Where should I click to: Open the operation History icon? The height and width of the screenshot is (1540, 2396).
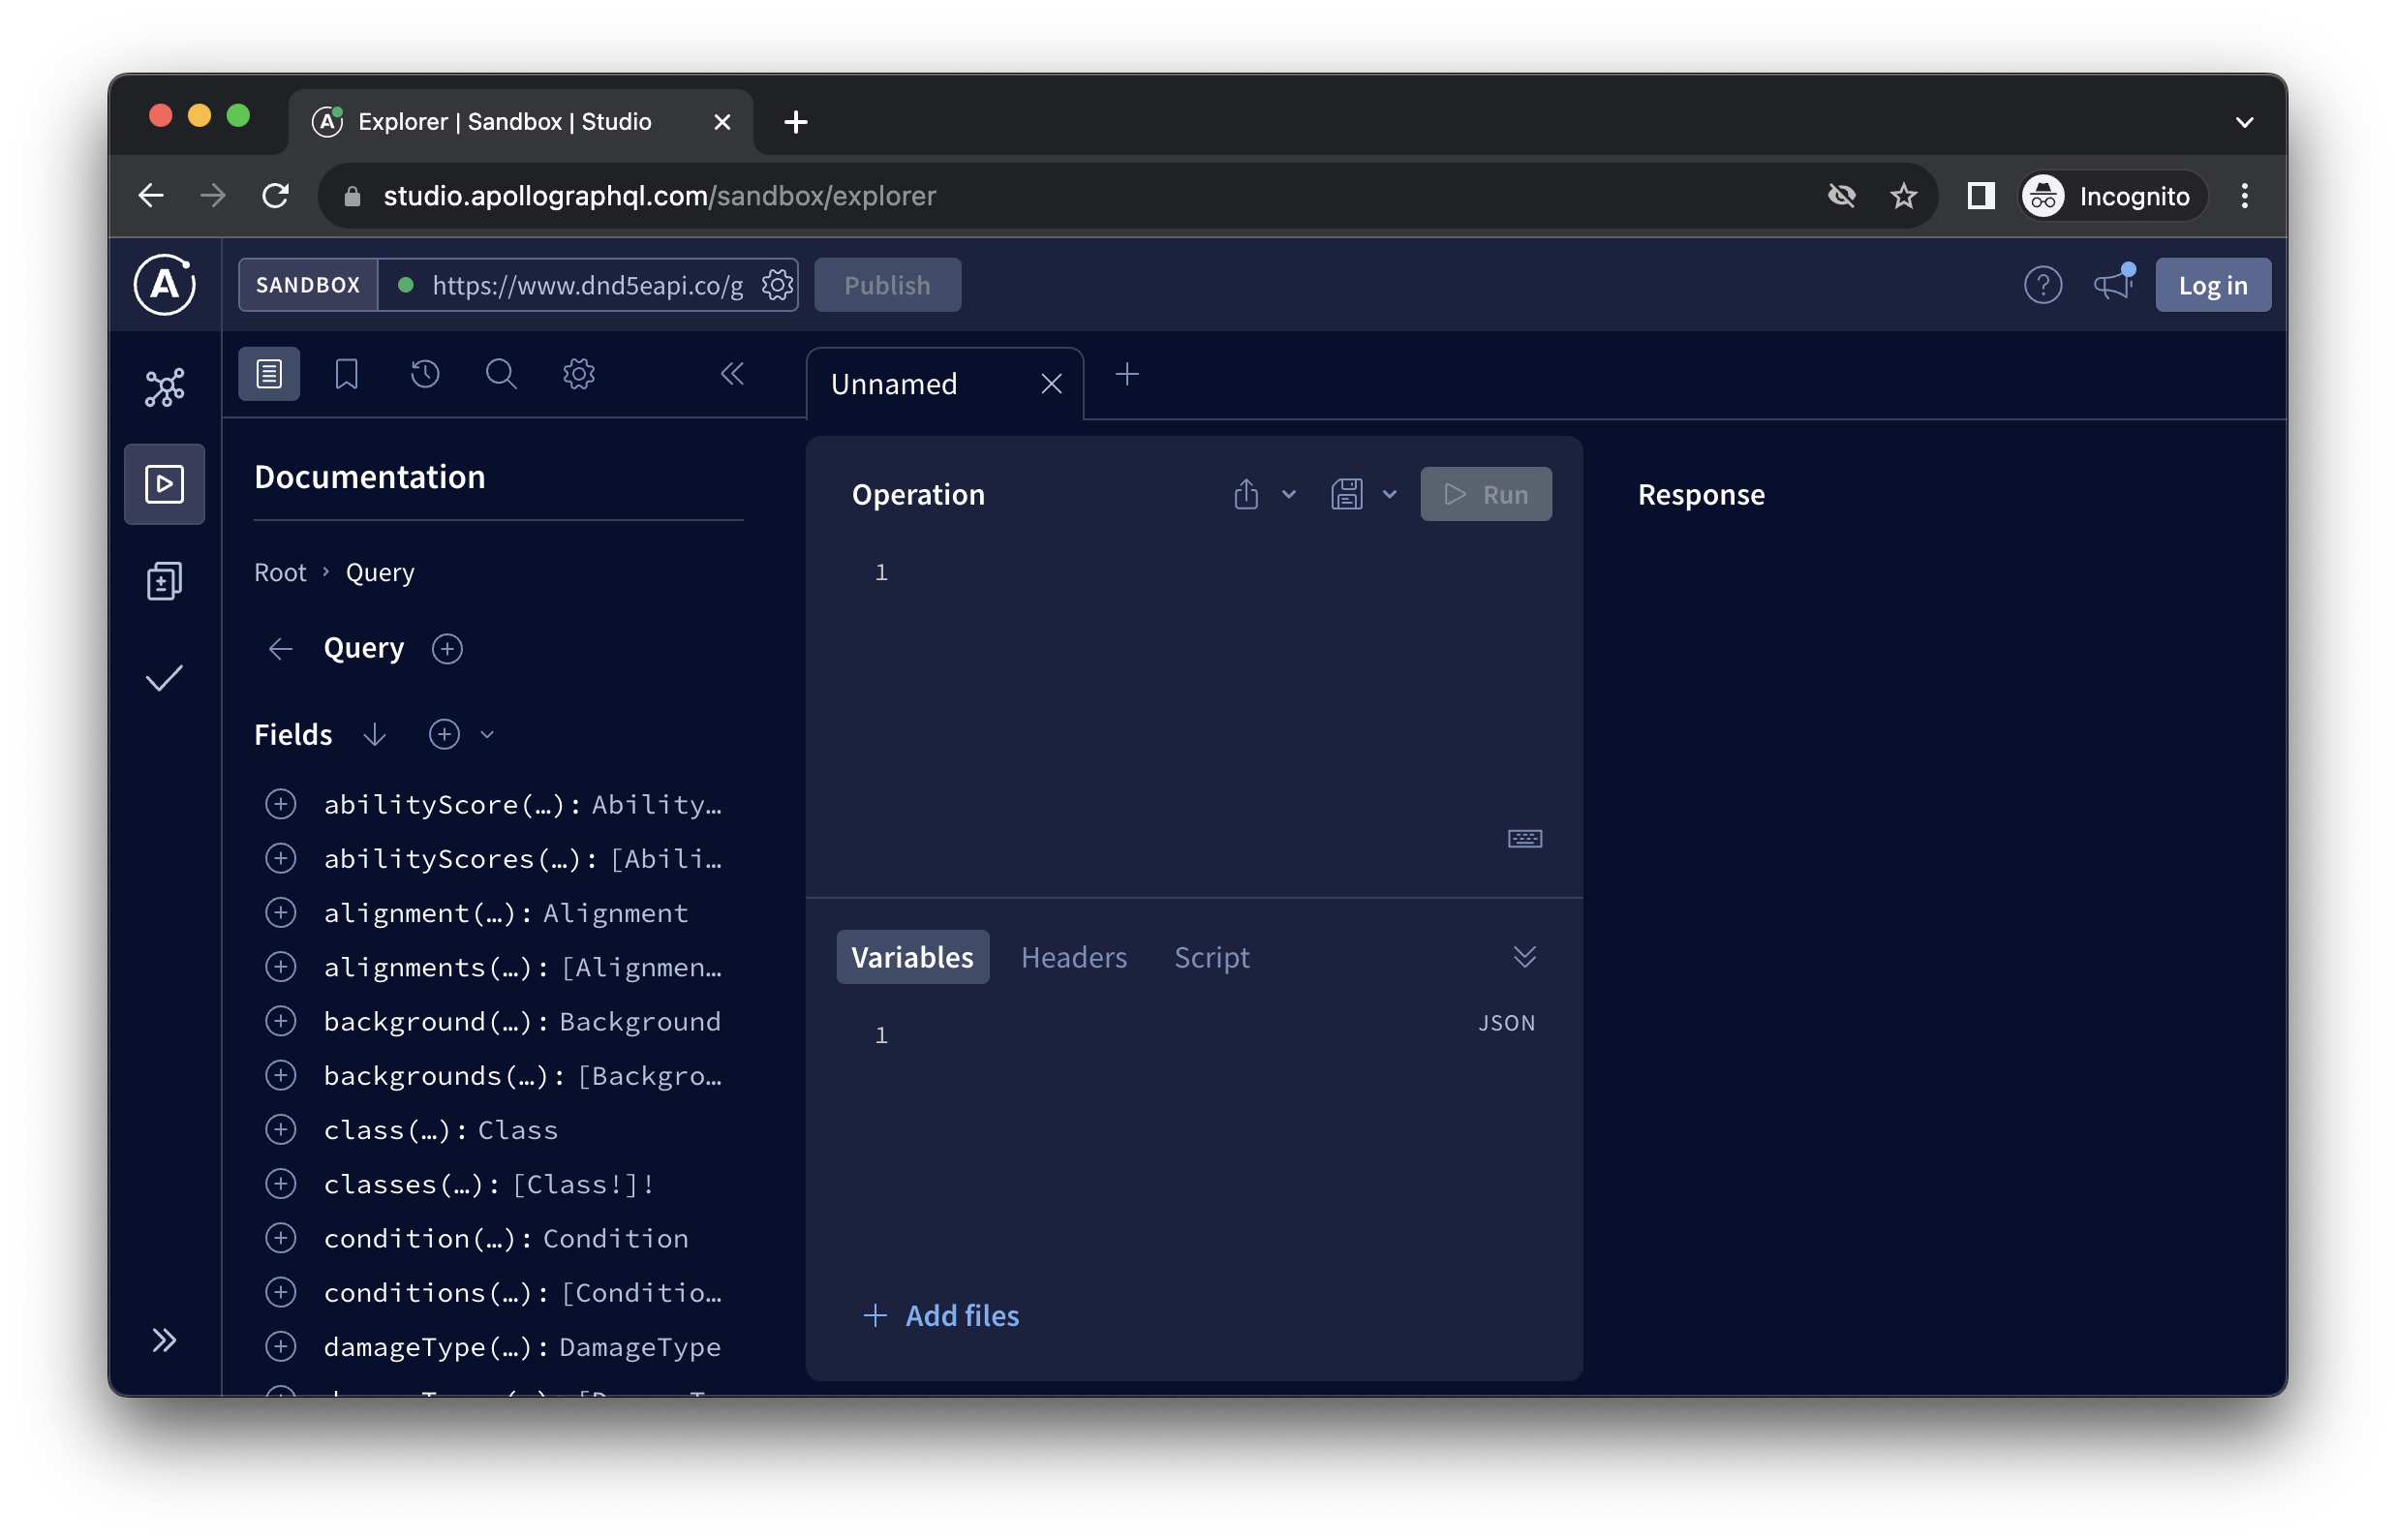click(x=424, y=373)
